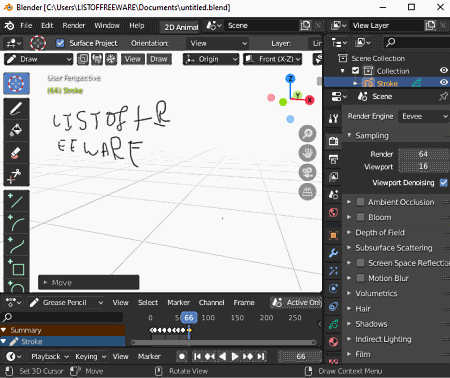Open the Render menu
The width and height of the screenshot is (450, 378).
(74, 26)
